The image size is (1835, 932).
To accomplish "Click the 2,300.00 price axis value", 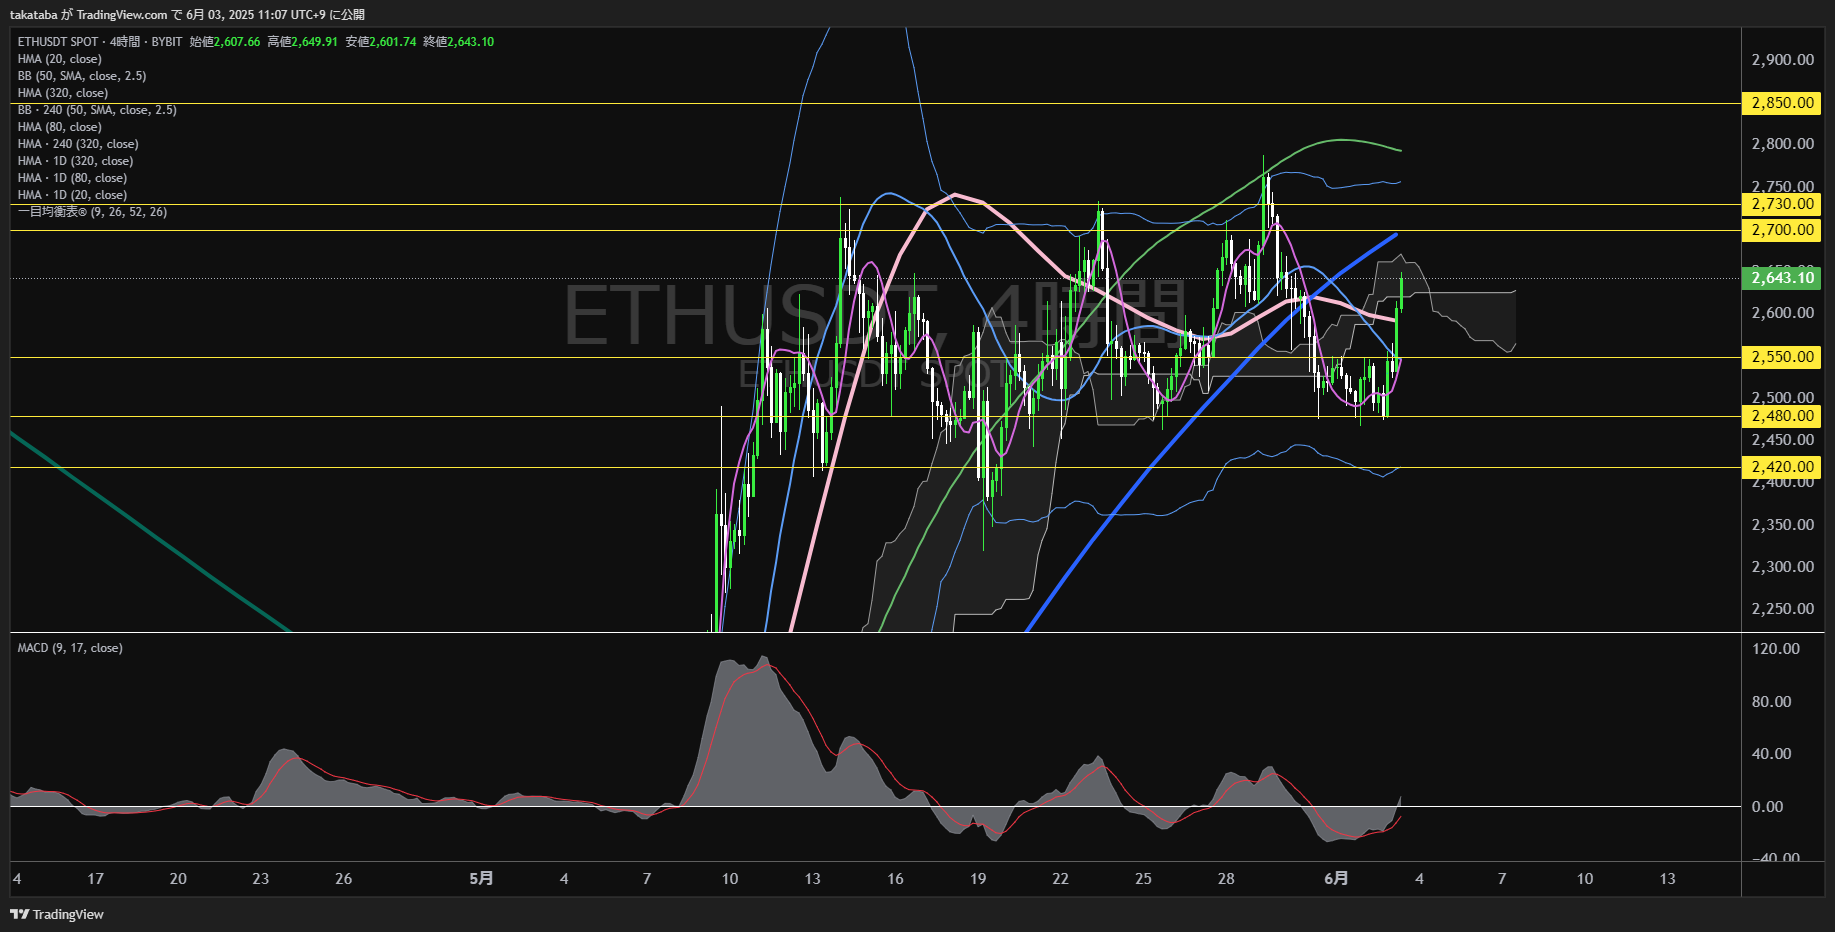I will point(1782,567).
